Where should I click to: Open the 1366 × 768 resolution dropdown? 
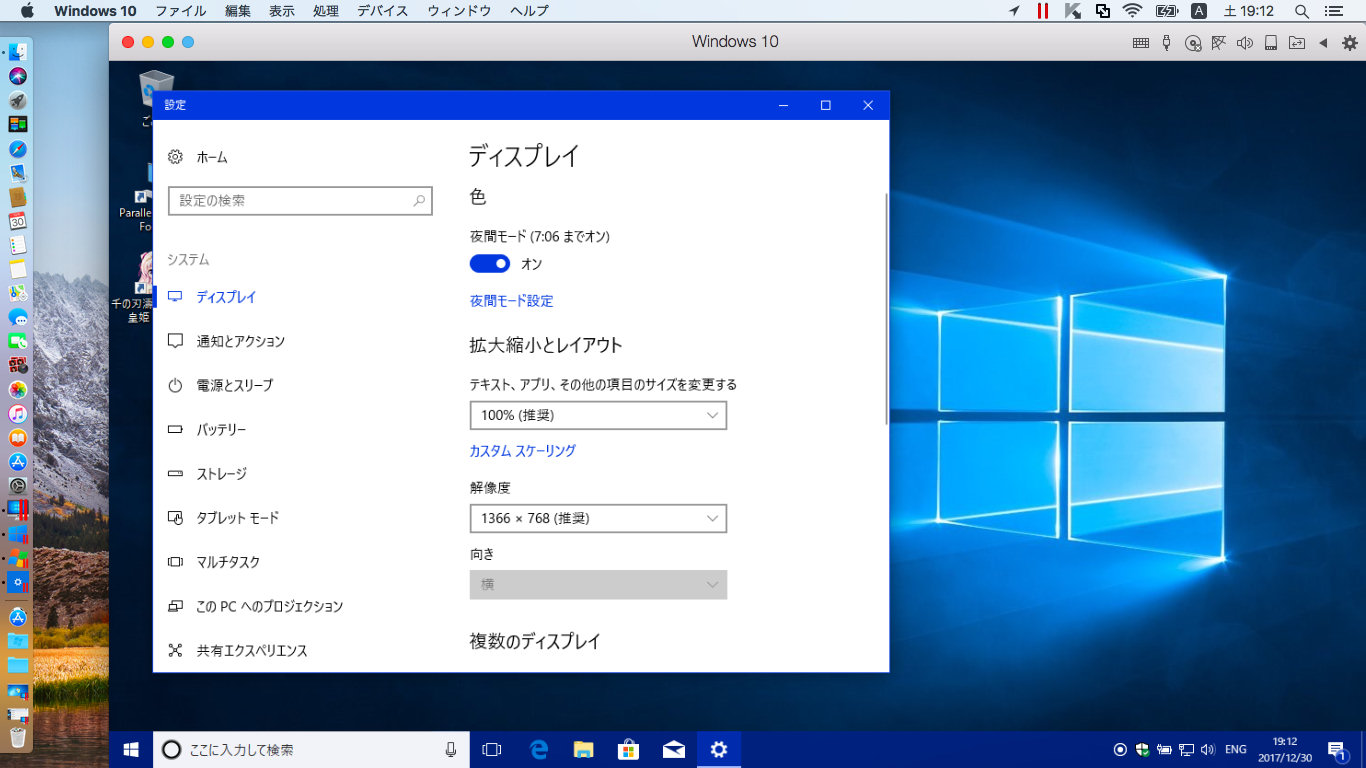598,518
